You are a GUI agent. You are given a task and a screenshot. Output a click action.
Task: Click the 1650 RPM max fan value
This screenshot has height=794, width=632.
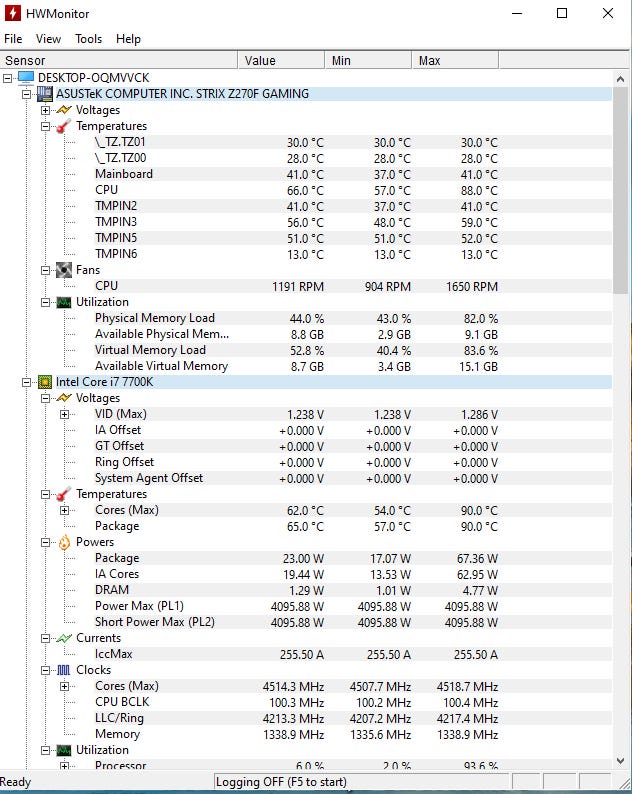coord(472,287)
